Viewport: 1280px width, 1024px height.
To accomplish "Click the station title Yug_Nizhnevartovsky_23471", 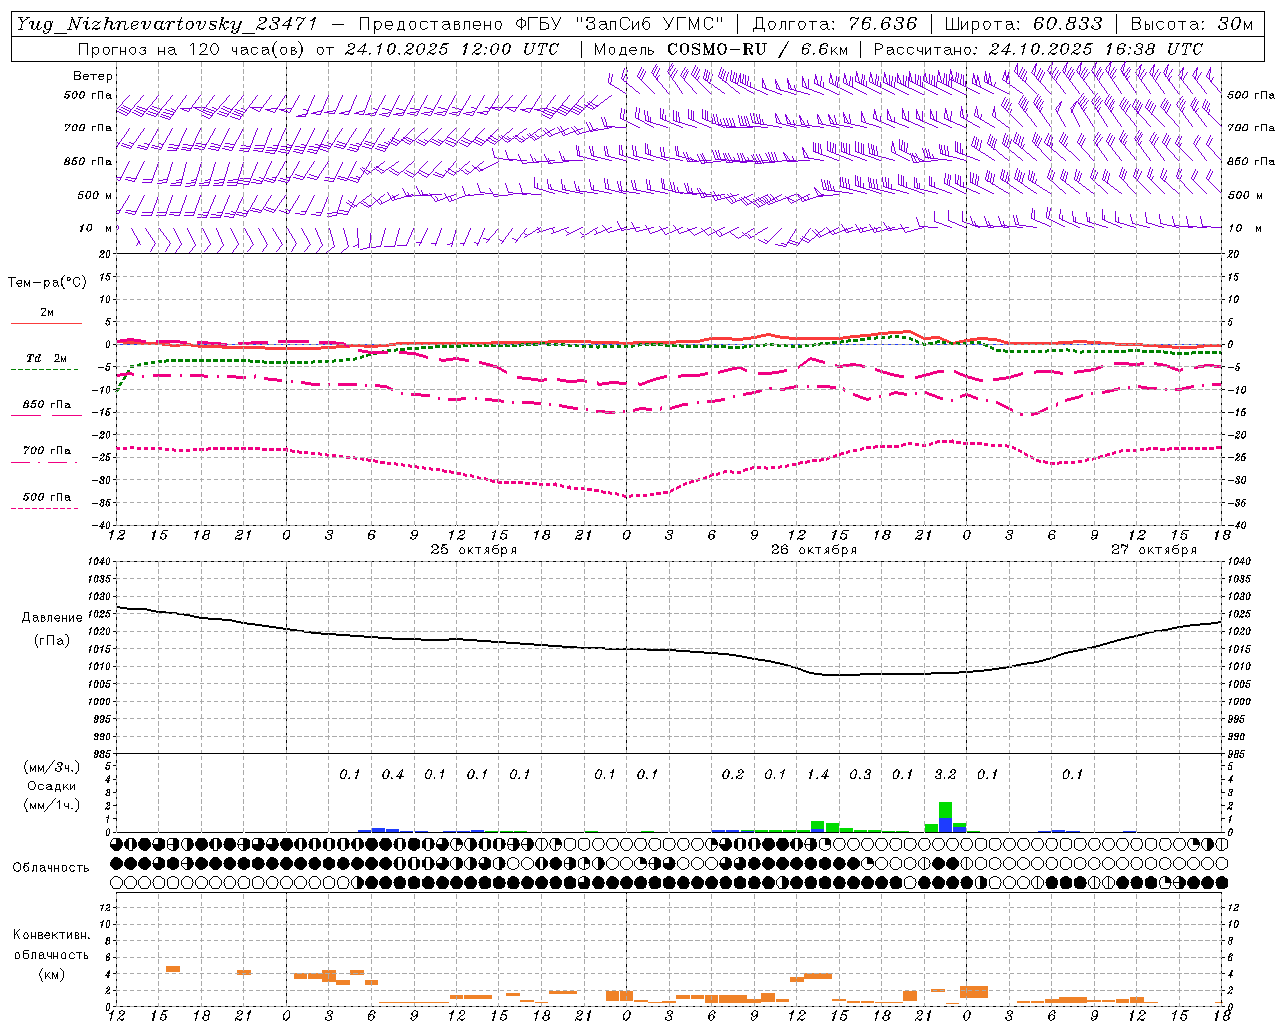I will point(167,24).
